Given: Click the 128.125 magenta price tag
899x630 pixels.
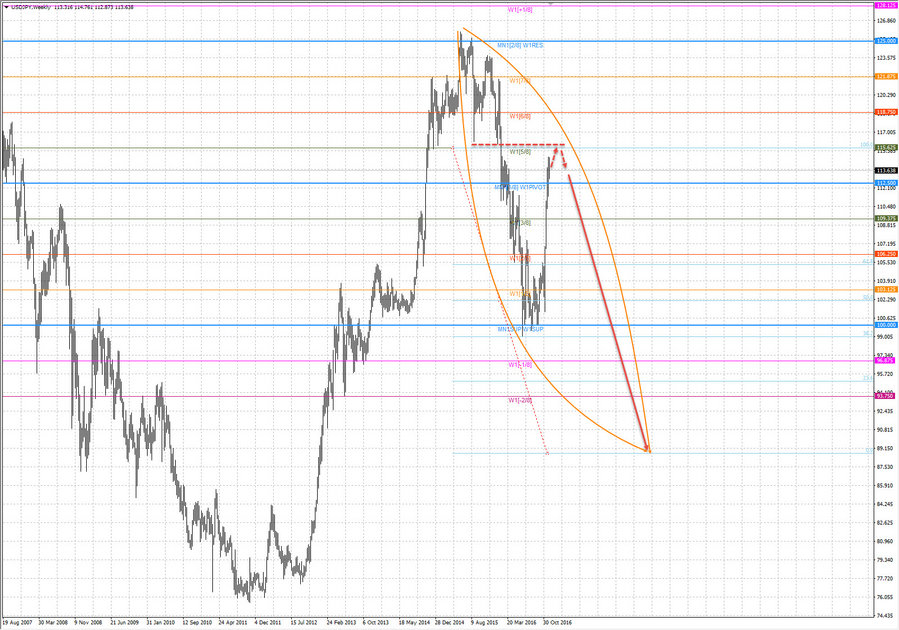Looking at the screenshot, I should point(885,5).
